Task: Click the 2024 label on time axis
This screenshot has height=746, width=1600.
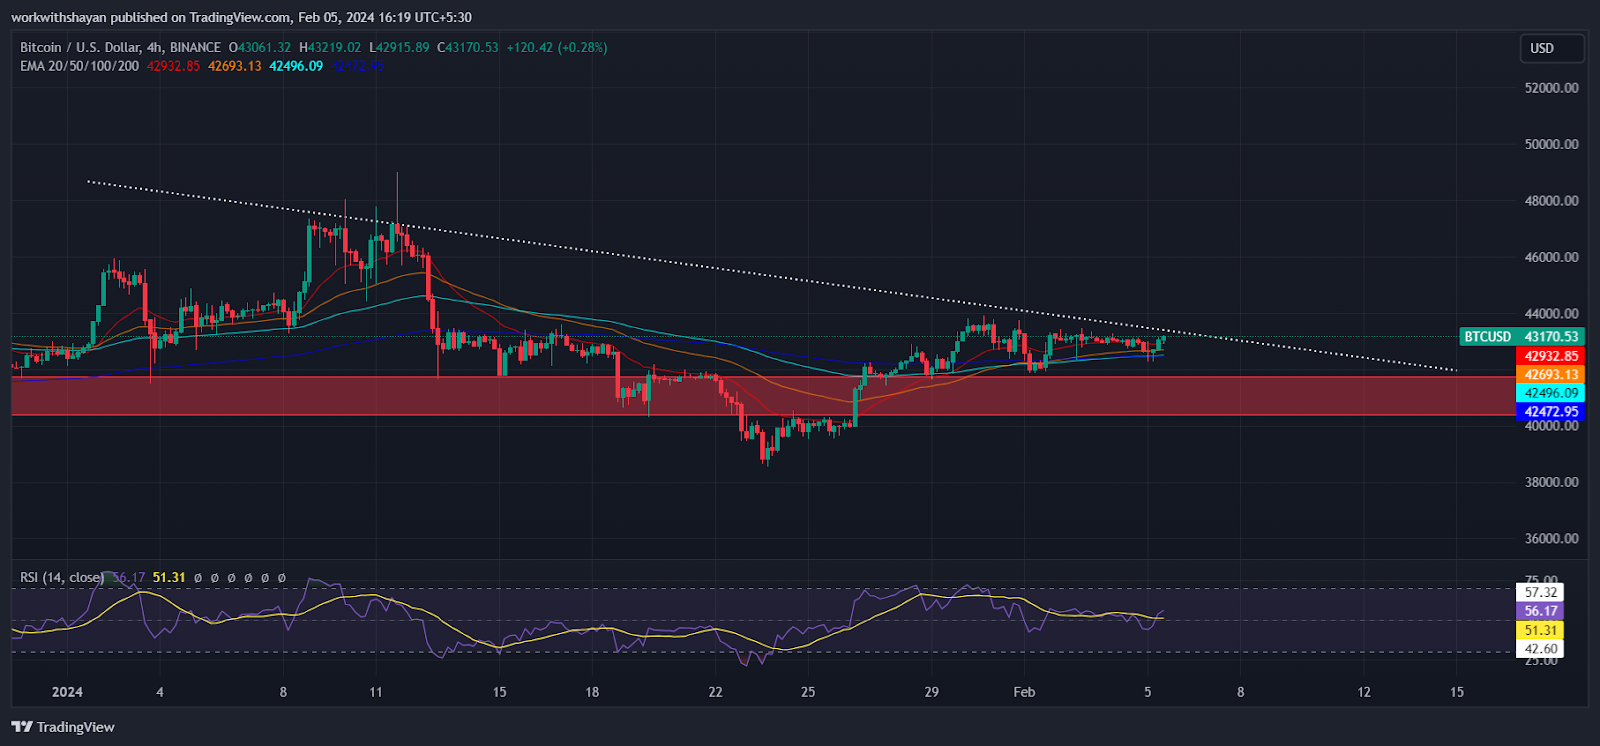Action: click(x=67, y=692)
